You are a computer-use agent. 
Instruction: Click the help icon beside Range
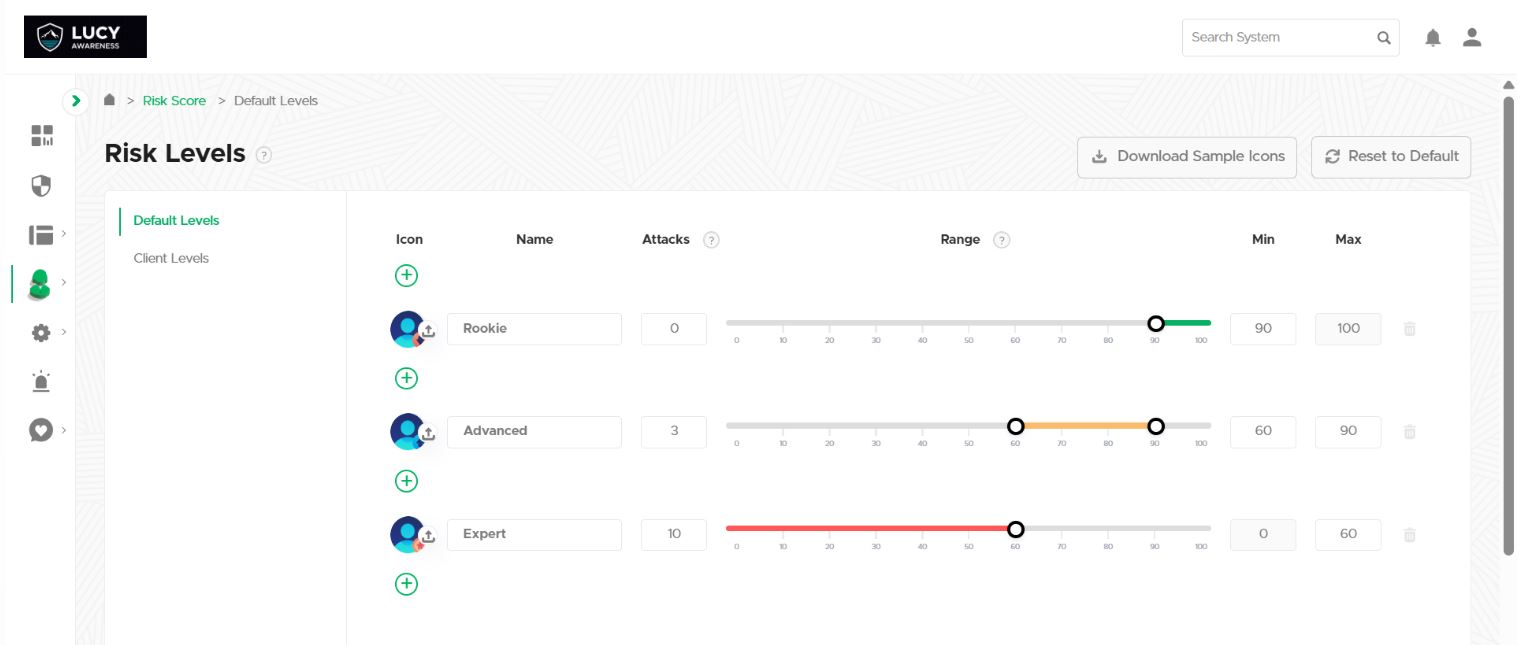[1002, 240]
